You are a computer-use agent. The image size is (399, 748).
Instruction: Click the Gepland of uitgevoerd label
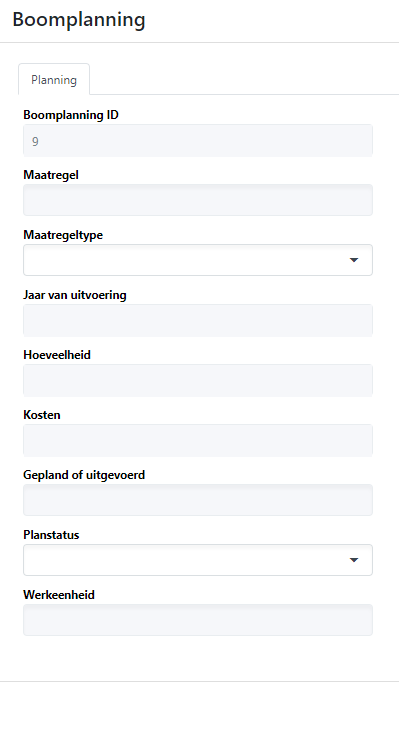tap(84, 475)
